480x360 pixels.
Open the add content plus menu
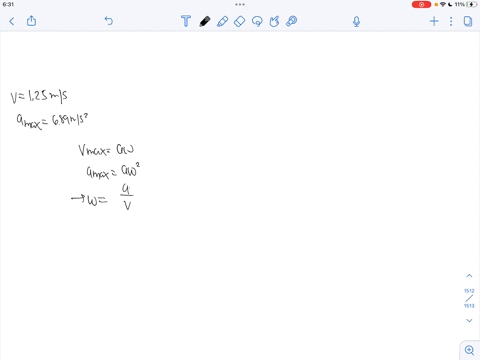(x=434, y=21)
